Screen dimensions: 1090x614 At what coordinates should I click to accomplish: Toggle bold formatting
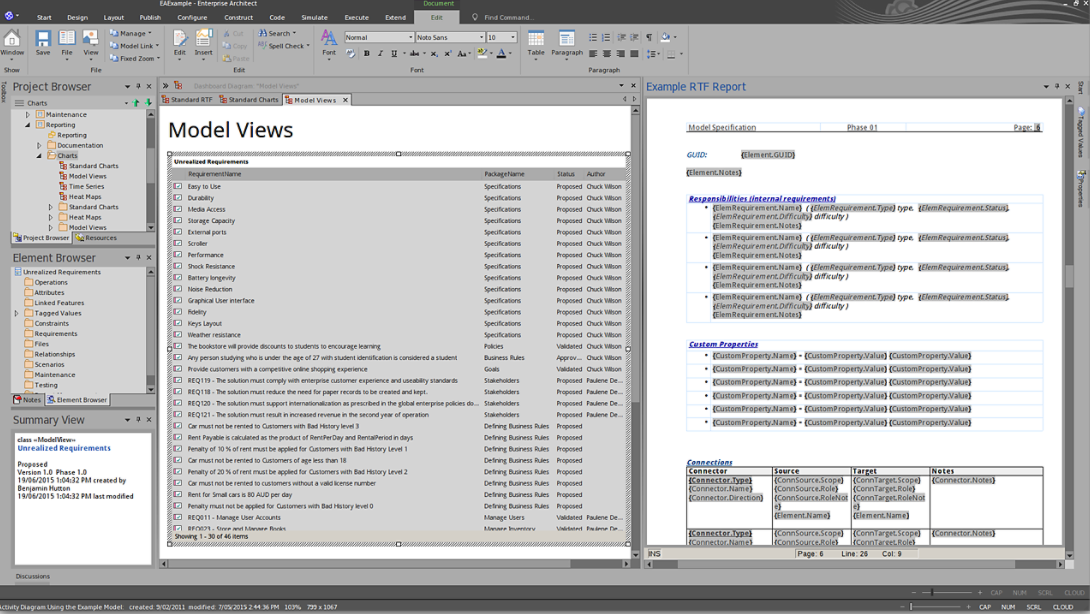(366, 54)
